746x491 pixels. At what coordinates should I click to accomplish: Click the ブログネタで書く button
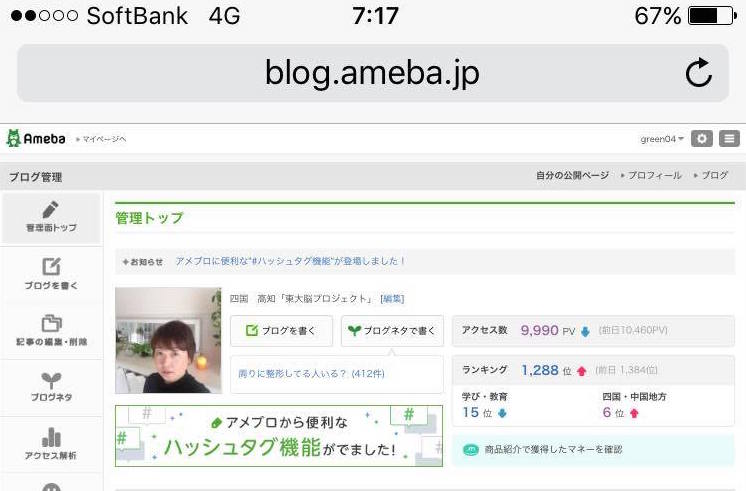click(x=392, y=331)
